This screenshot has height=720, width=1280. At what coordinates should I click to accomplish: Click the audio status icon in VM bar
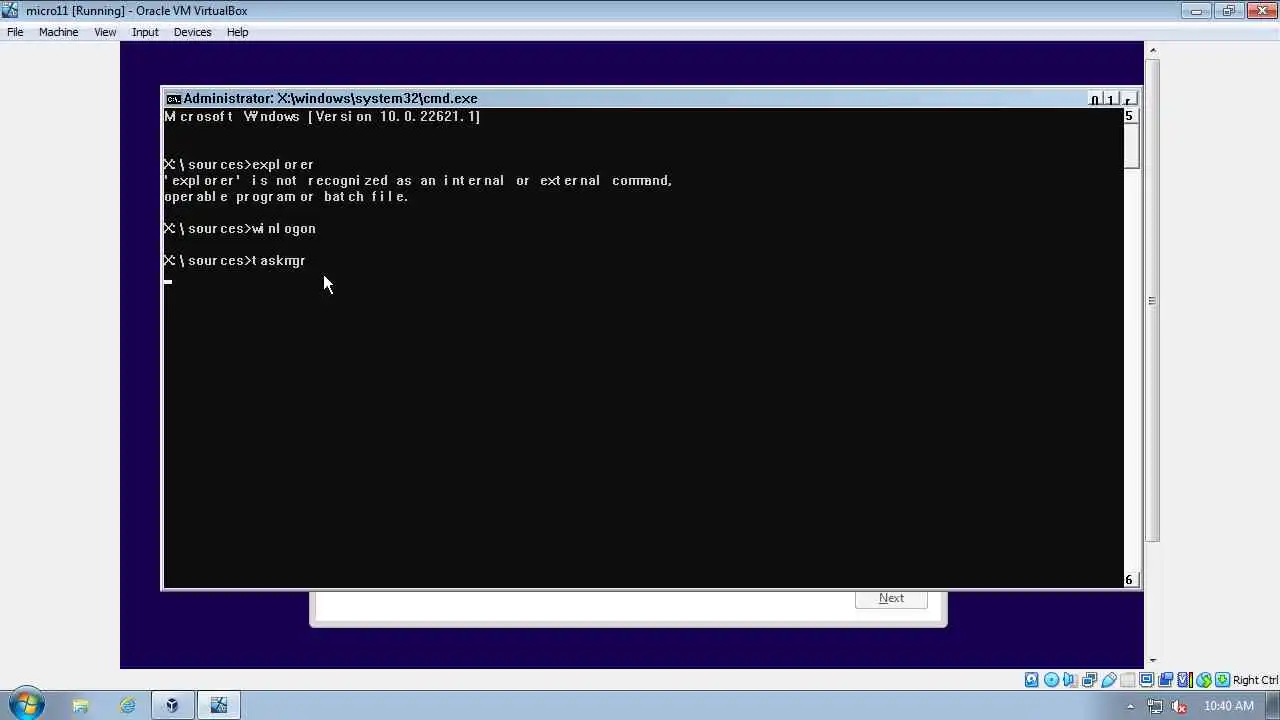pos(1070,680)
